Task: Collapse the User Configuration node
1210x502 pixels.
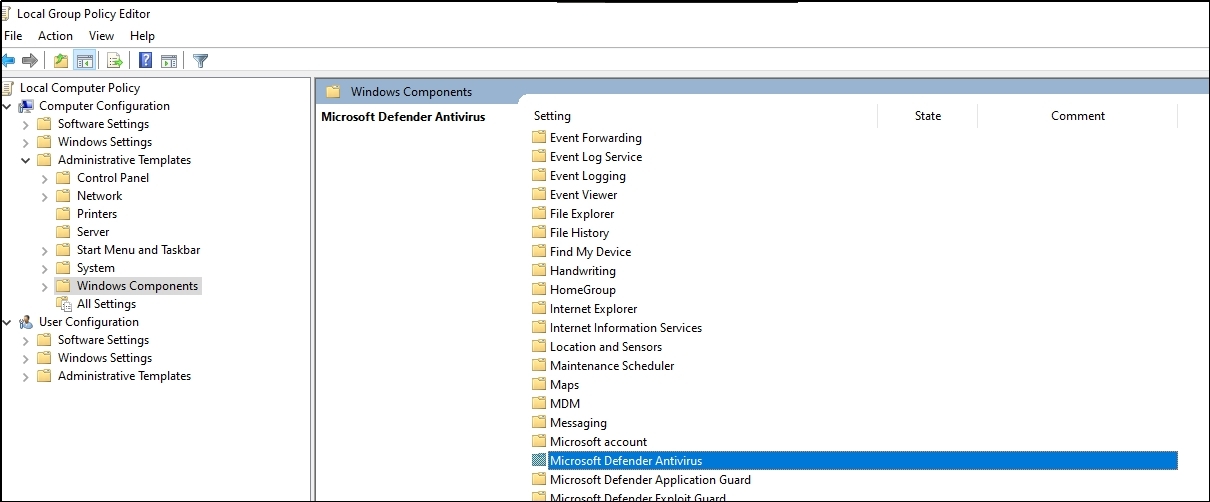Action: (x=7, y=322)
